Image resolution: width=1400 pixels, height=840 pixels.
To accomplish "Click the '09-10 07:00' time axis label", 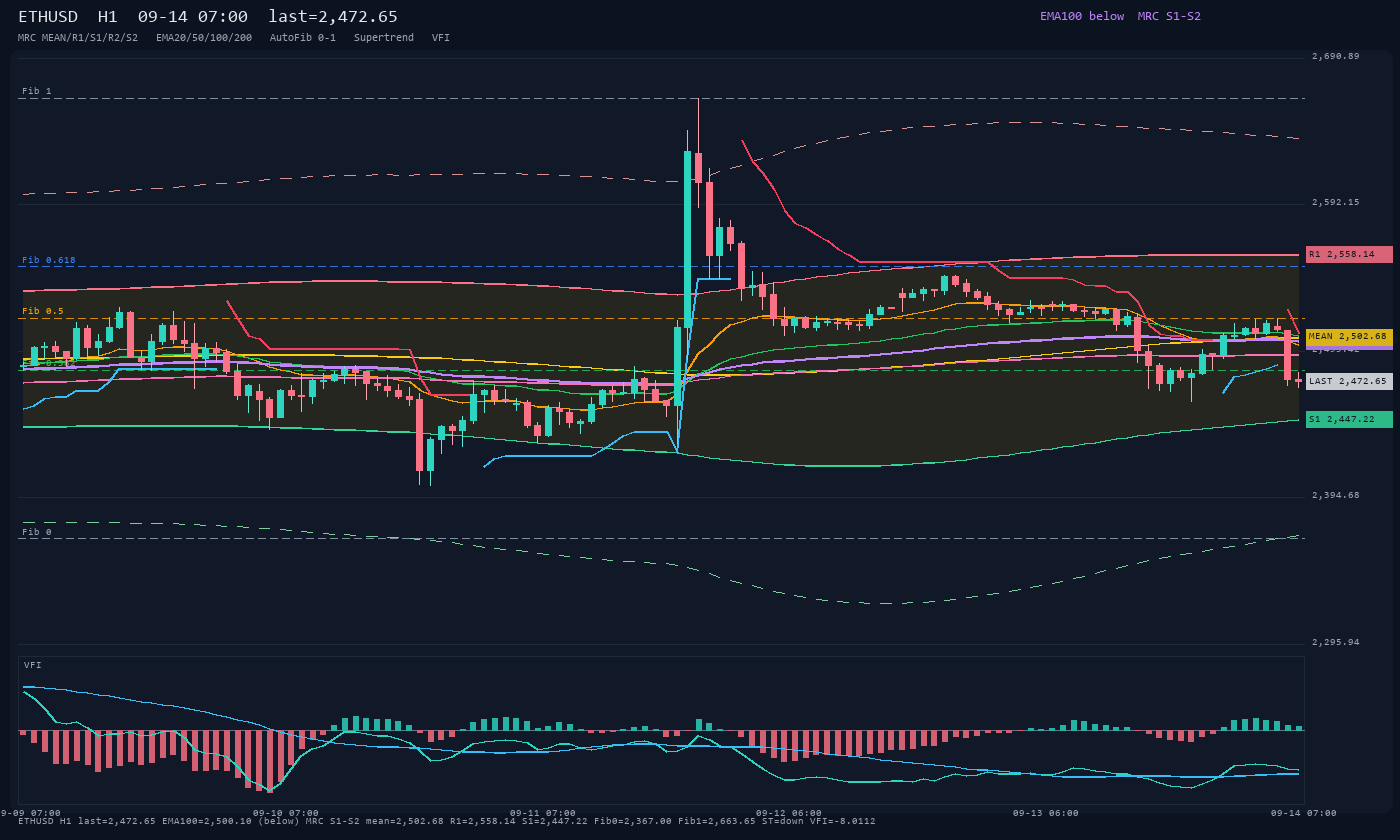I will coord(286,813).
